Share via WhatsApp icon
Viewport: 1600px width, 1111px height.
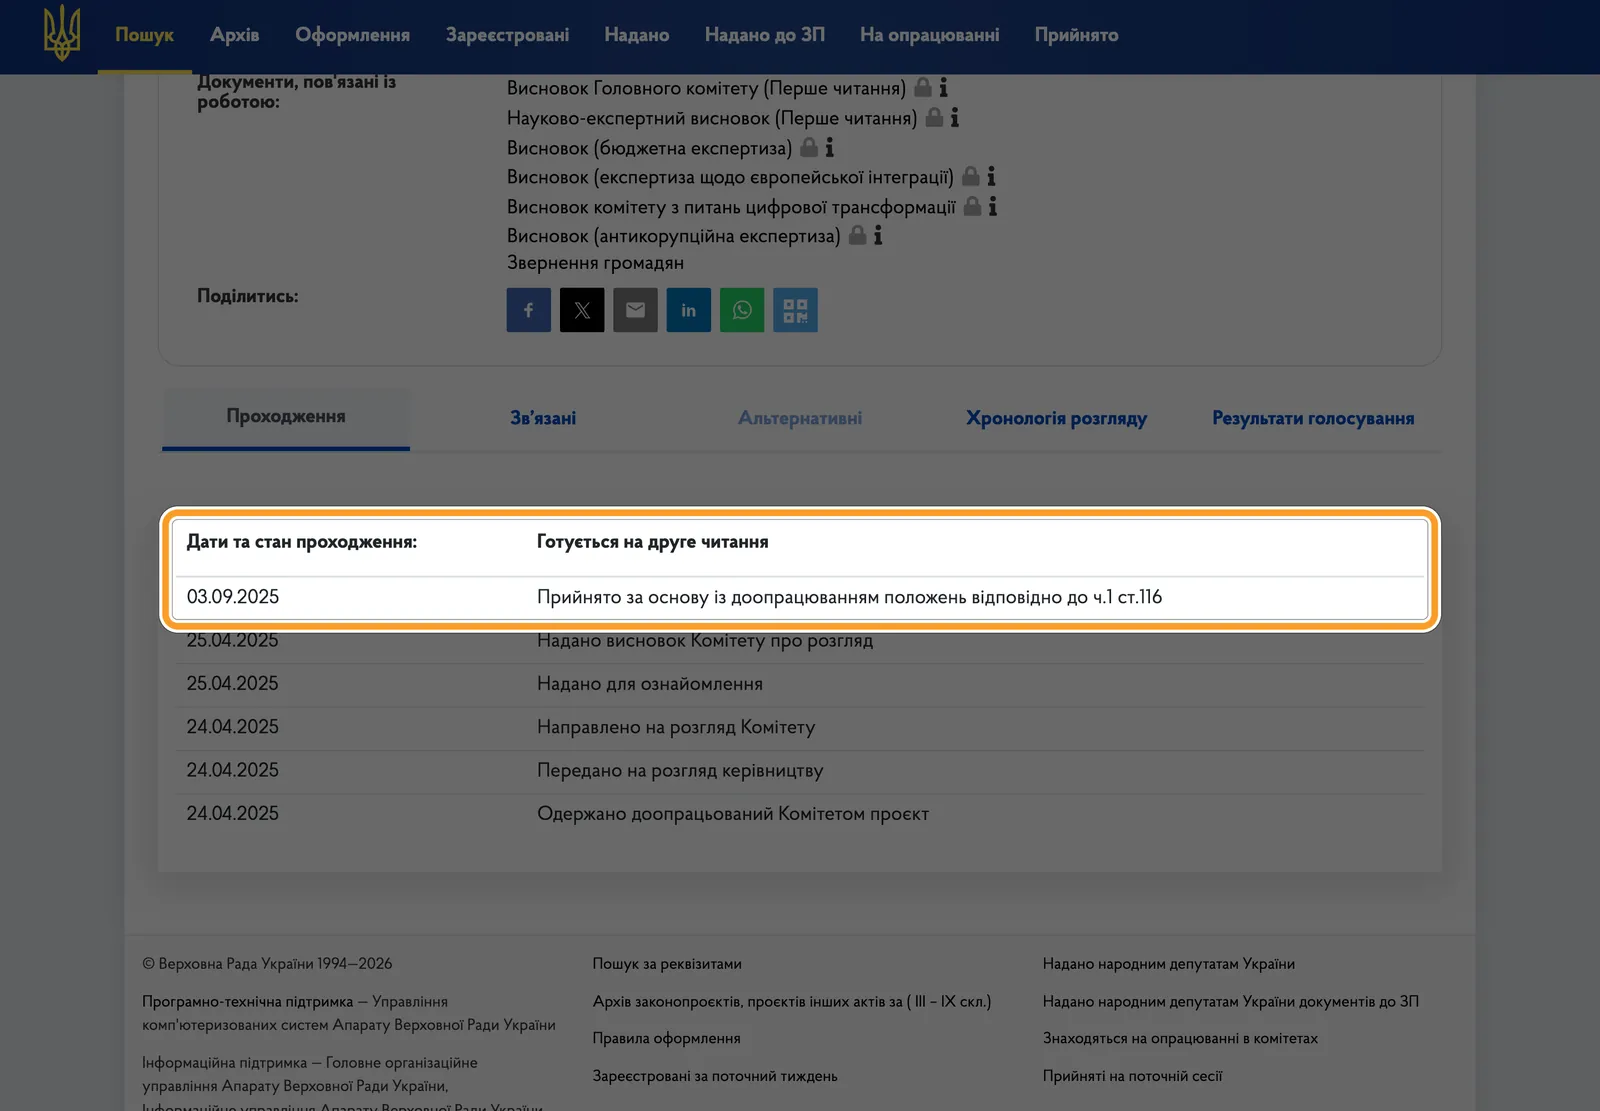click(742, 310)
